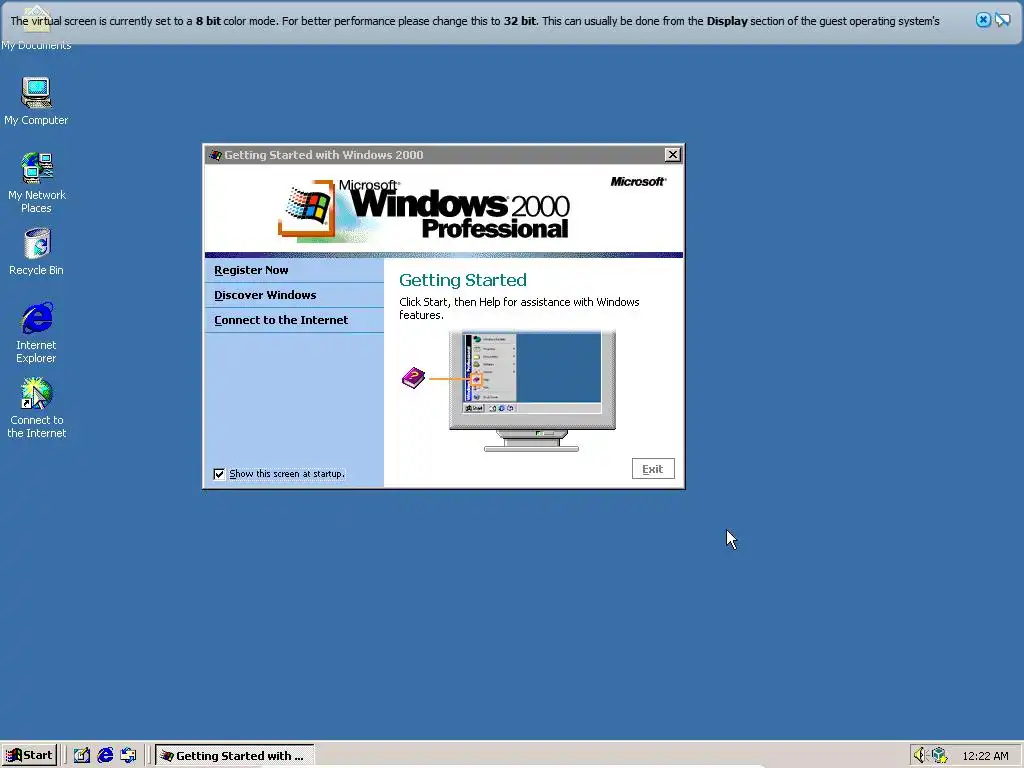The height and width of the screenshot is (768, 1024).
Task: Close the Getting Started window
Action: click(x=672, y=155)
